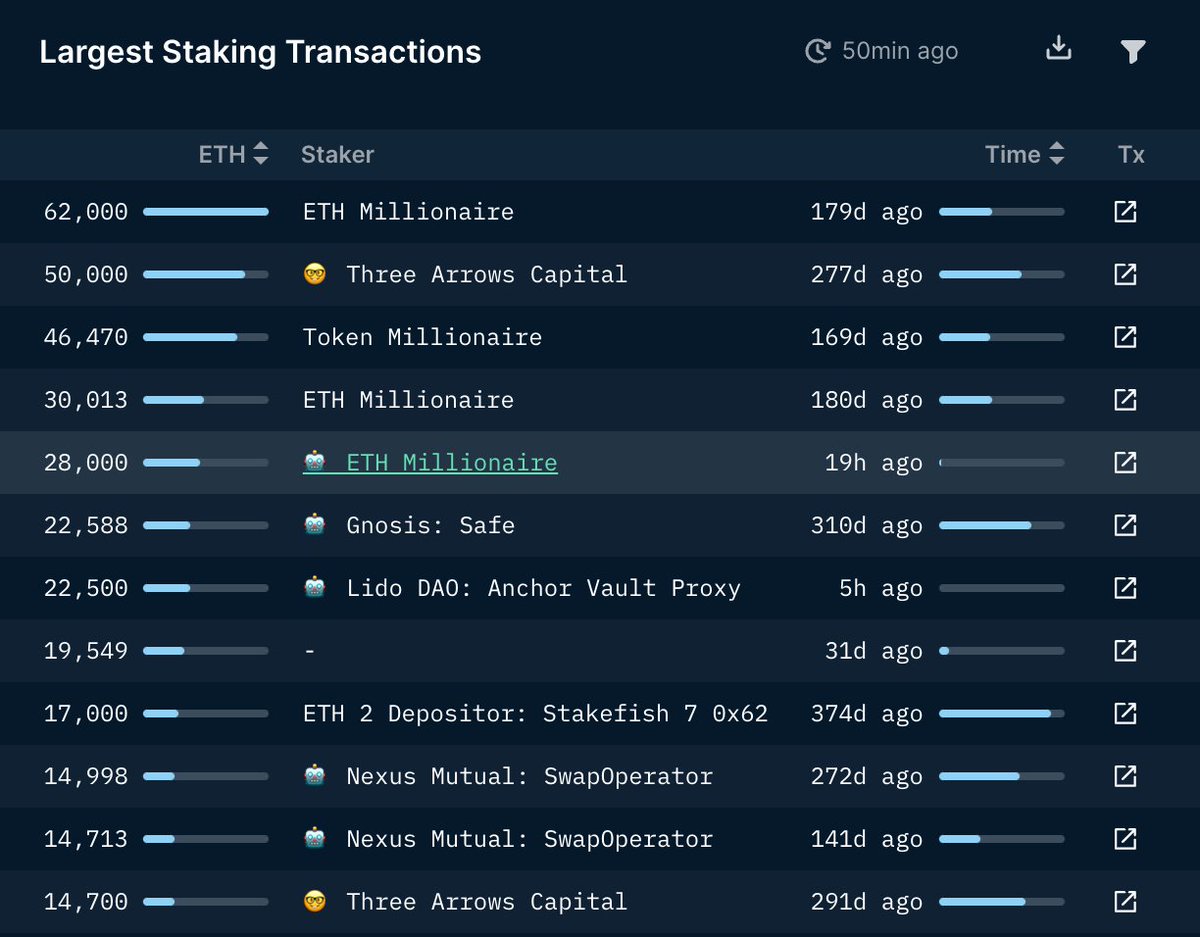Image resolution: width=1200 pixels, height=937 pixels.
Task: Click the 31d ago time value
Action: click(x=873, y=651)
